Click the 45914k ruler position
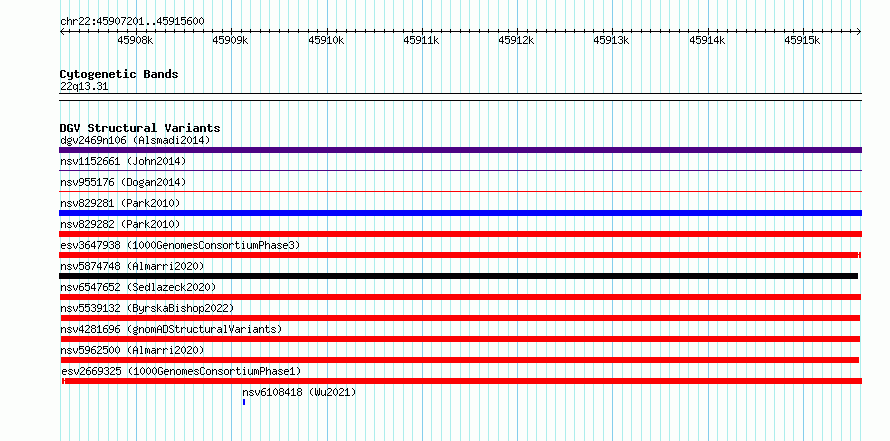This screenshot has width=890, height=441. pyautogui.click(x=707, y=40)
